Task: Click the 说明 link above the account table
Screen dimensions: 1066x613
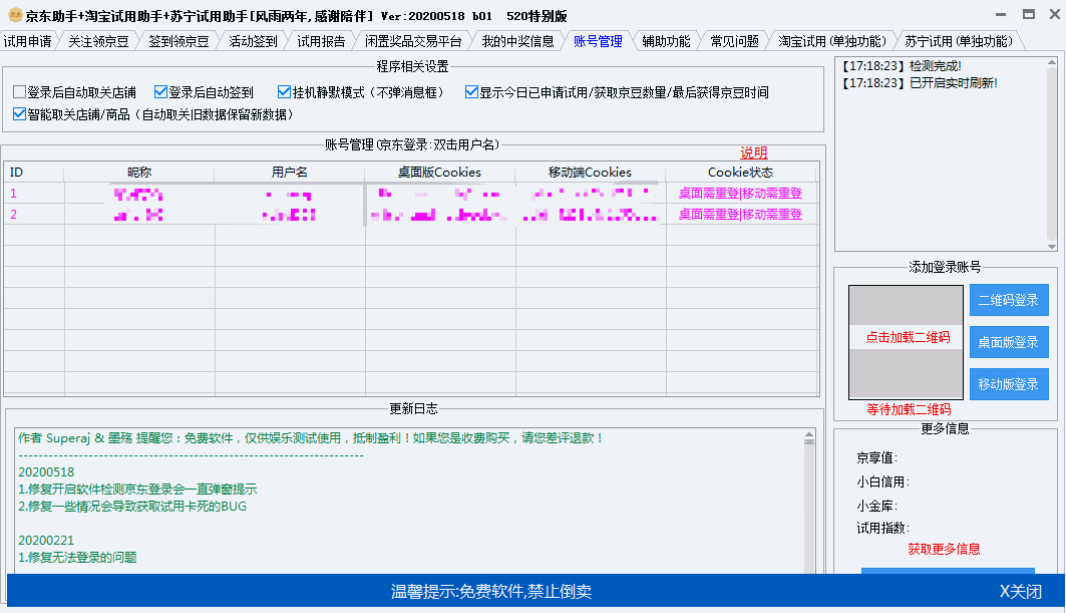Action: pyautogui.click(x=752, y=153)
